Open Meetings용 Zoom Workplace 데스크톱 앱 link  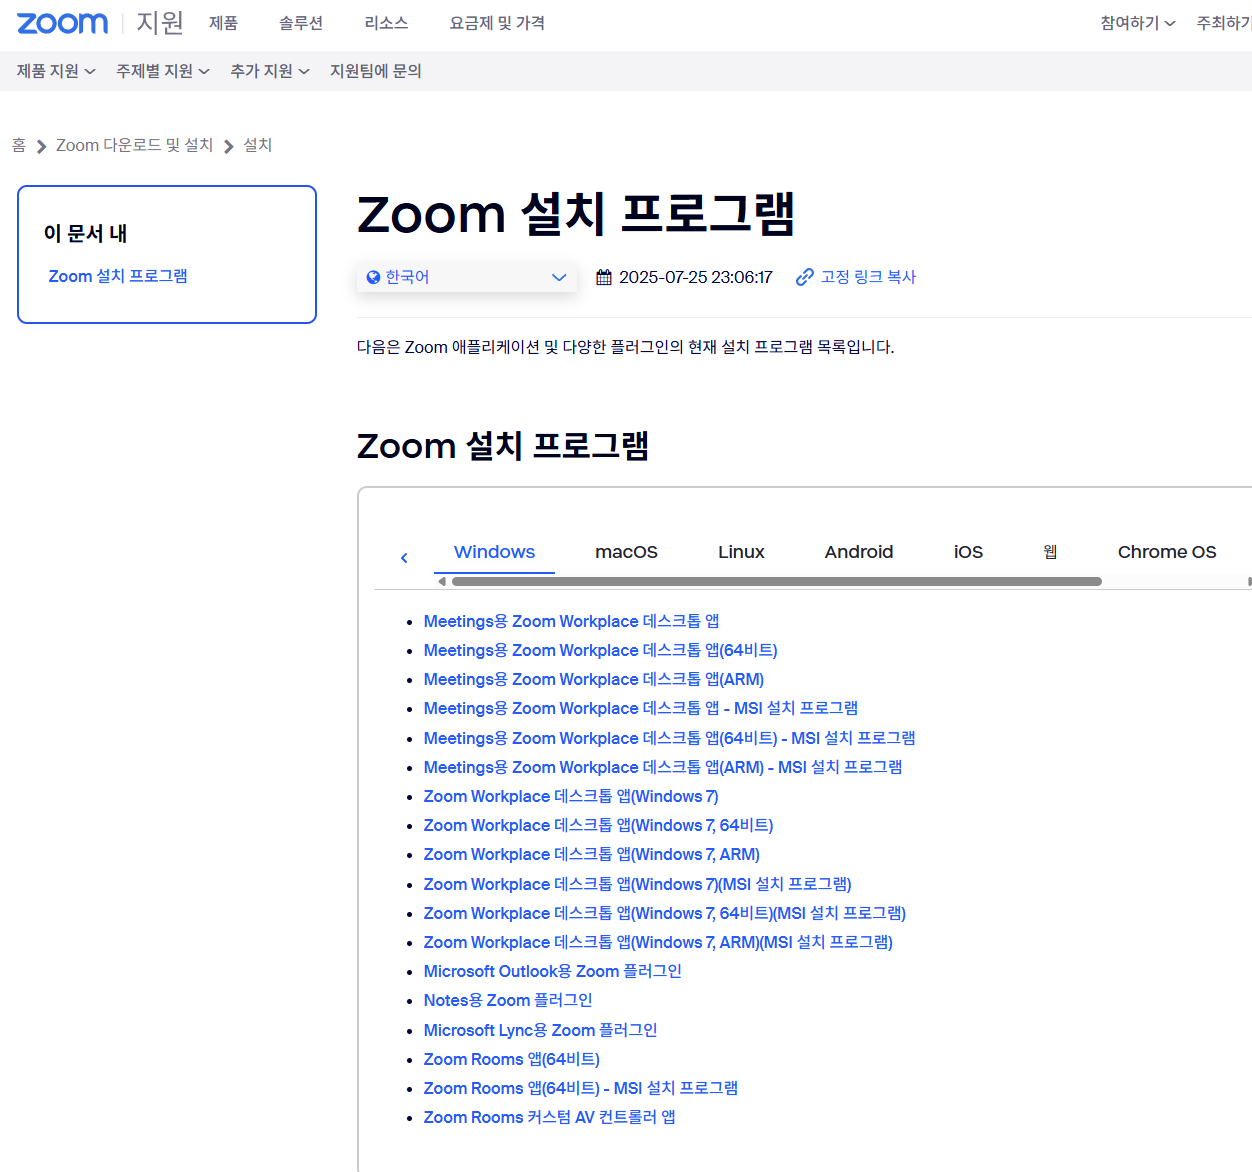[x=571, y=621]
